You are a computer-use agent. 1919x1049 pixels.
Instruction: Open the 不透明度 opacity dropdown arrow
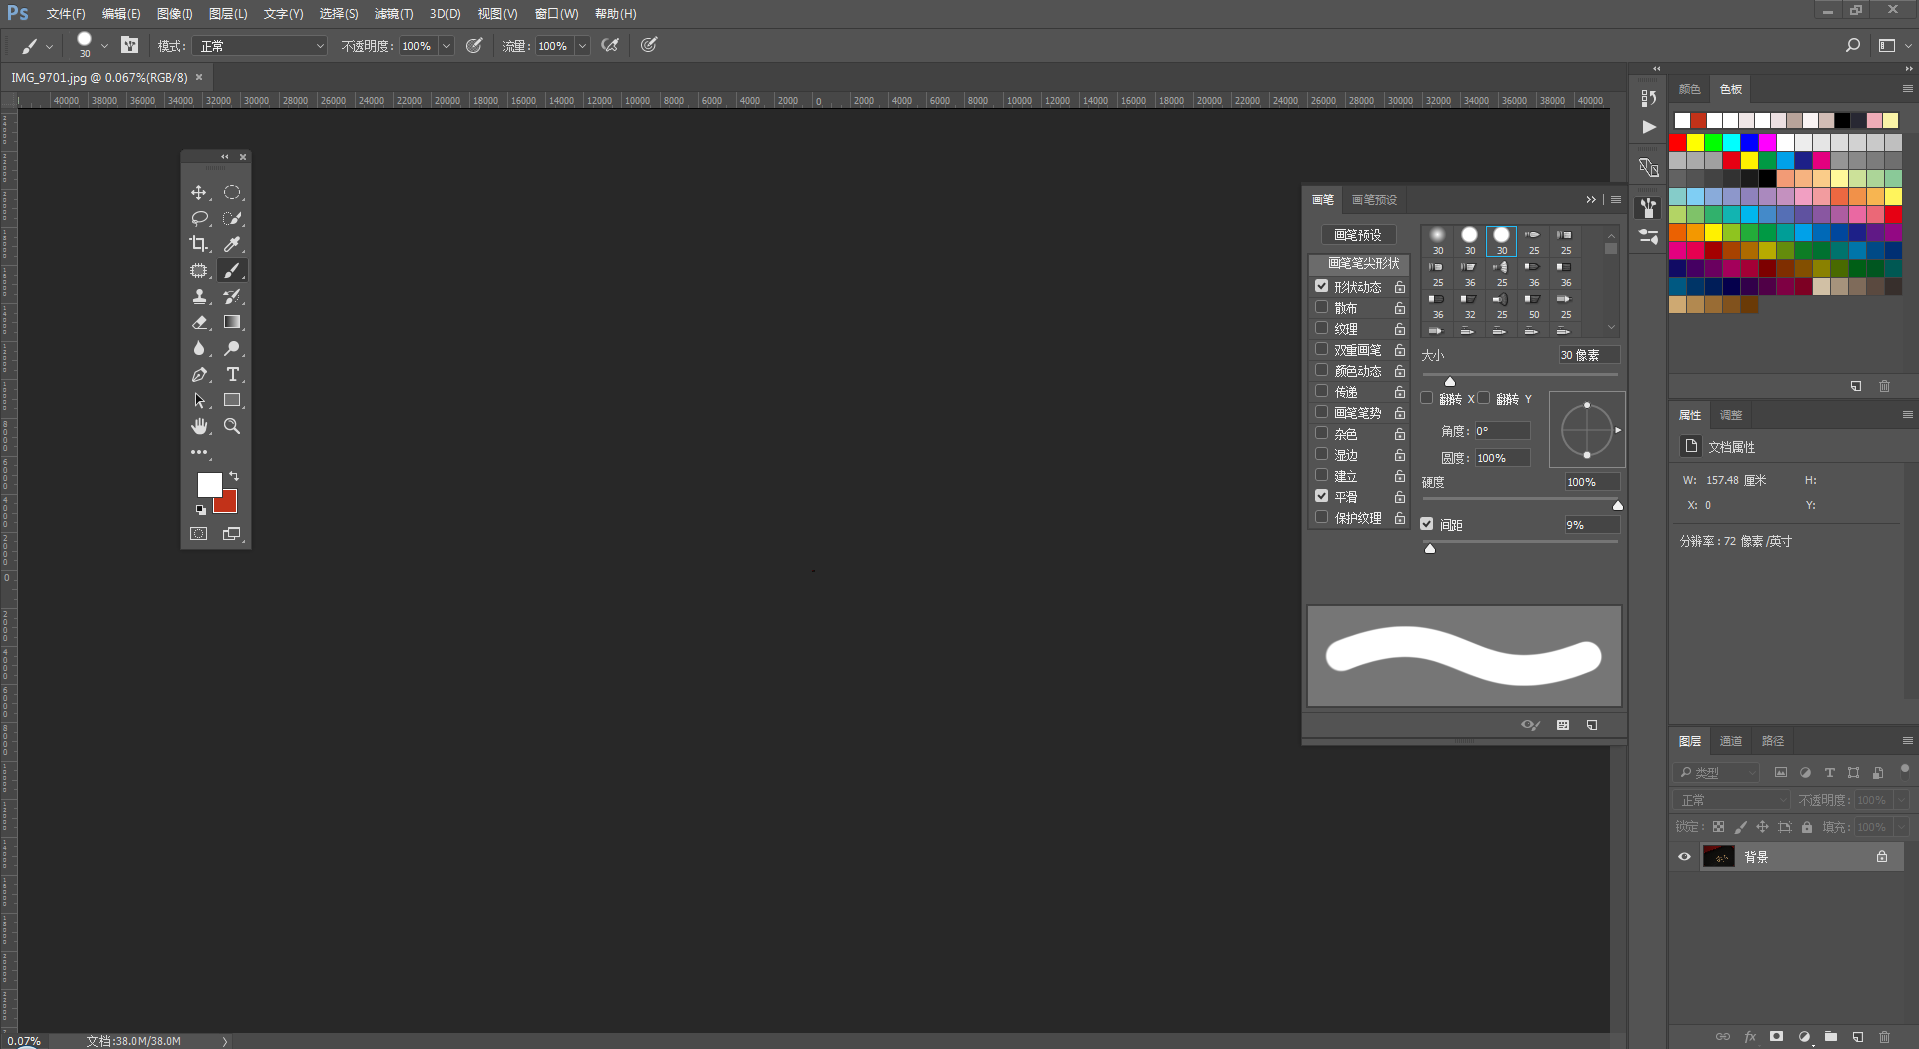click(x=447, y=46)
